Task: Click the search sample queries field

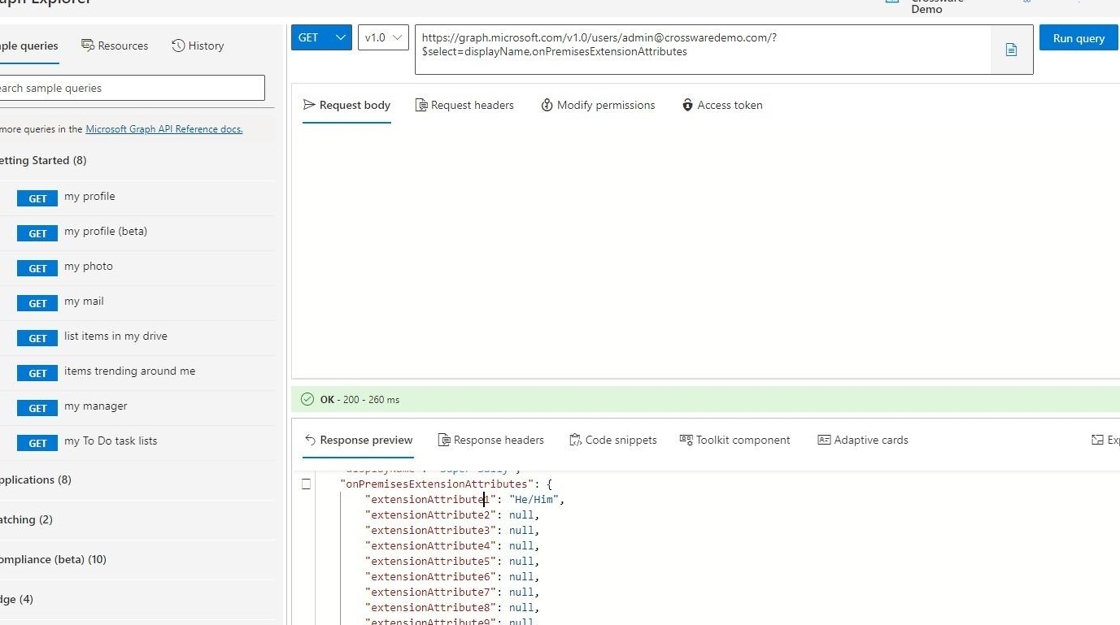Action: [132, 88]
